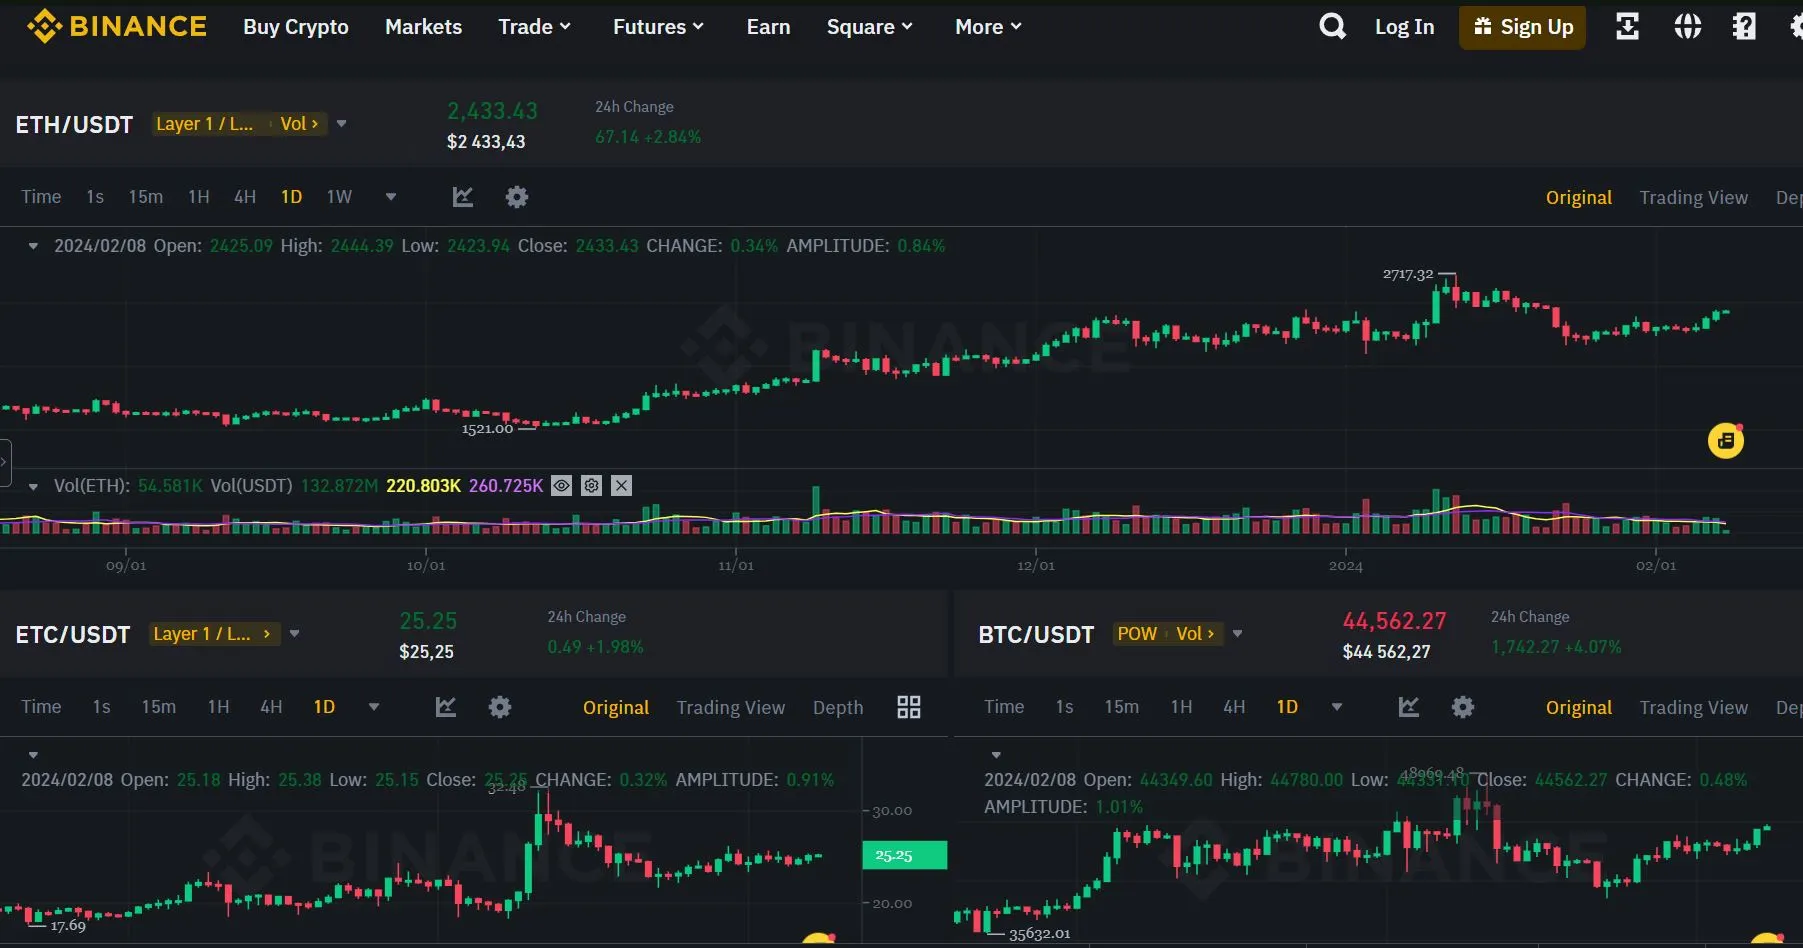Image resolution: width=1803 pixels, height=948 pixels.
Task: Select 1D interval on BTC/USDT chart
Action: [1287, 707]
